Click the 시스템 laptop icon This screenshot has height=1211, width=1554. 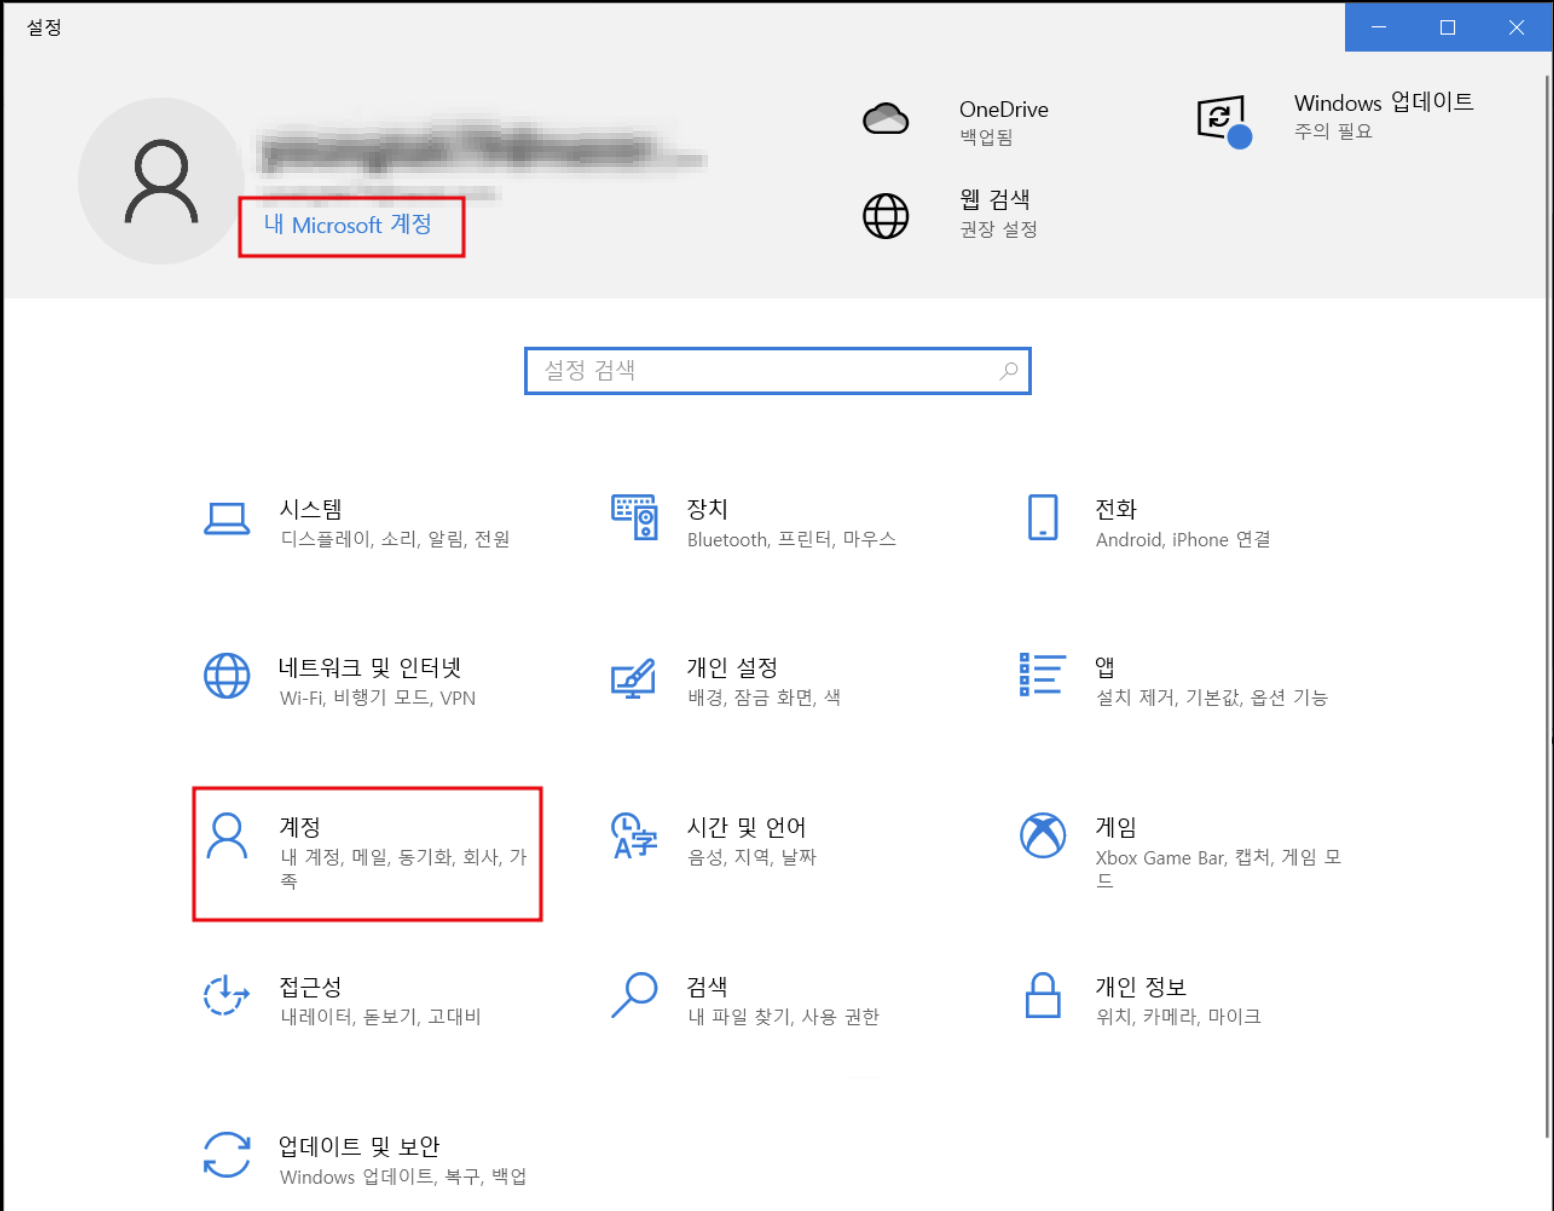pyautogui.click(x=227, y=519)
